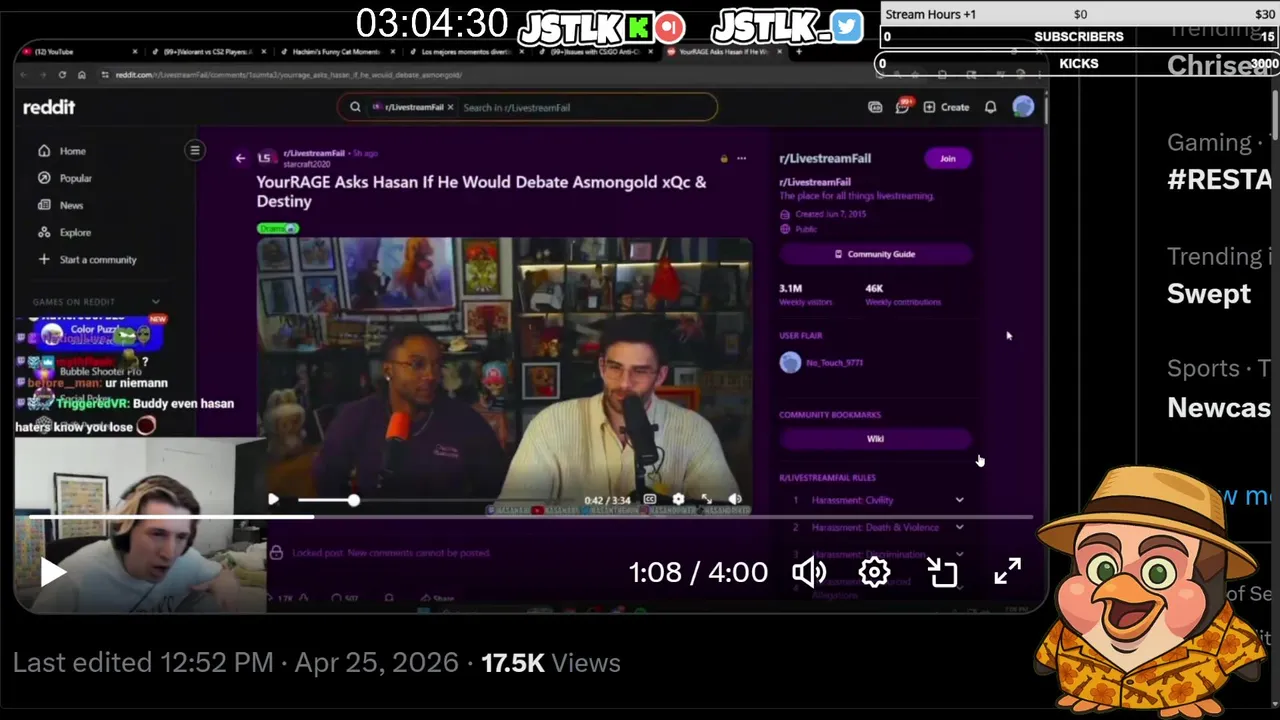This screenshot has height=720, width=1280.
Task: Open the post's three-dot options menu
Action: coord(741,158)
